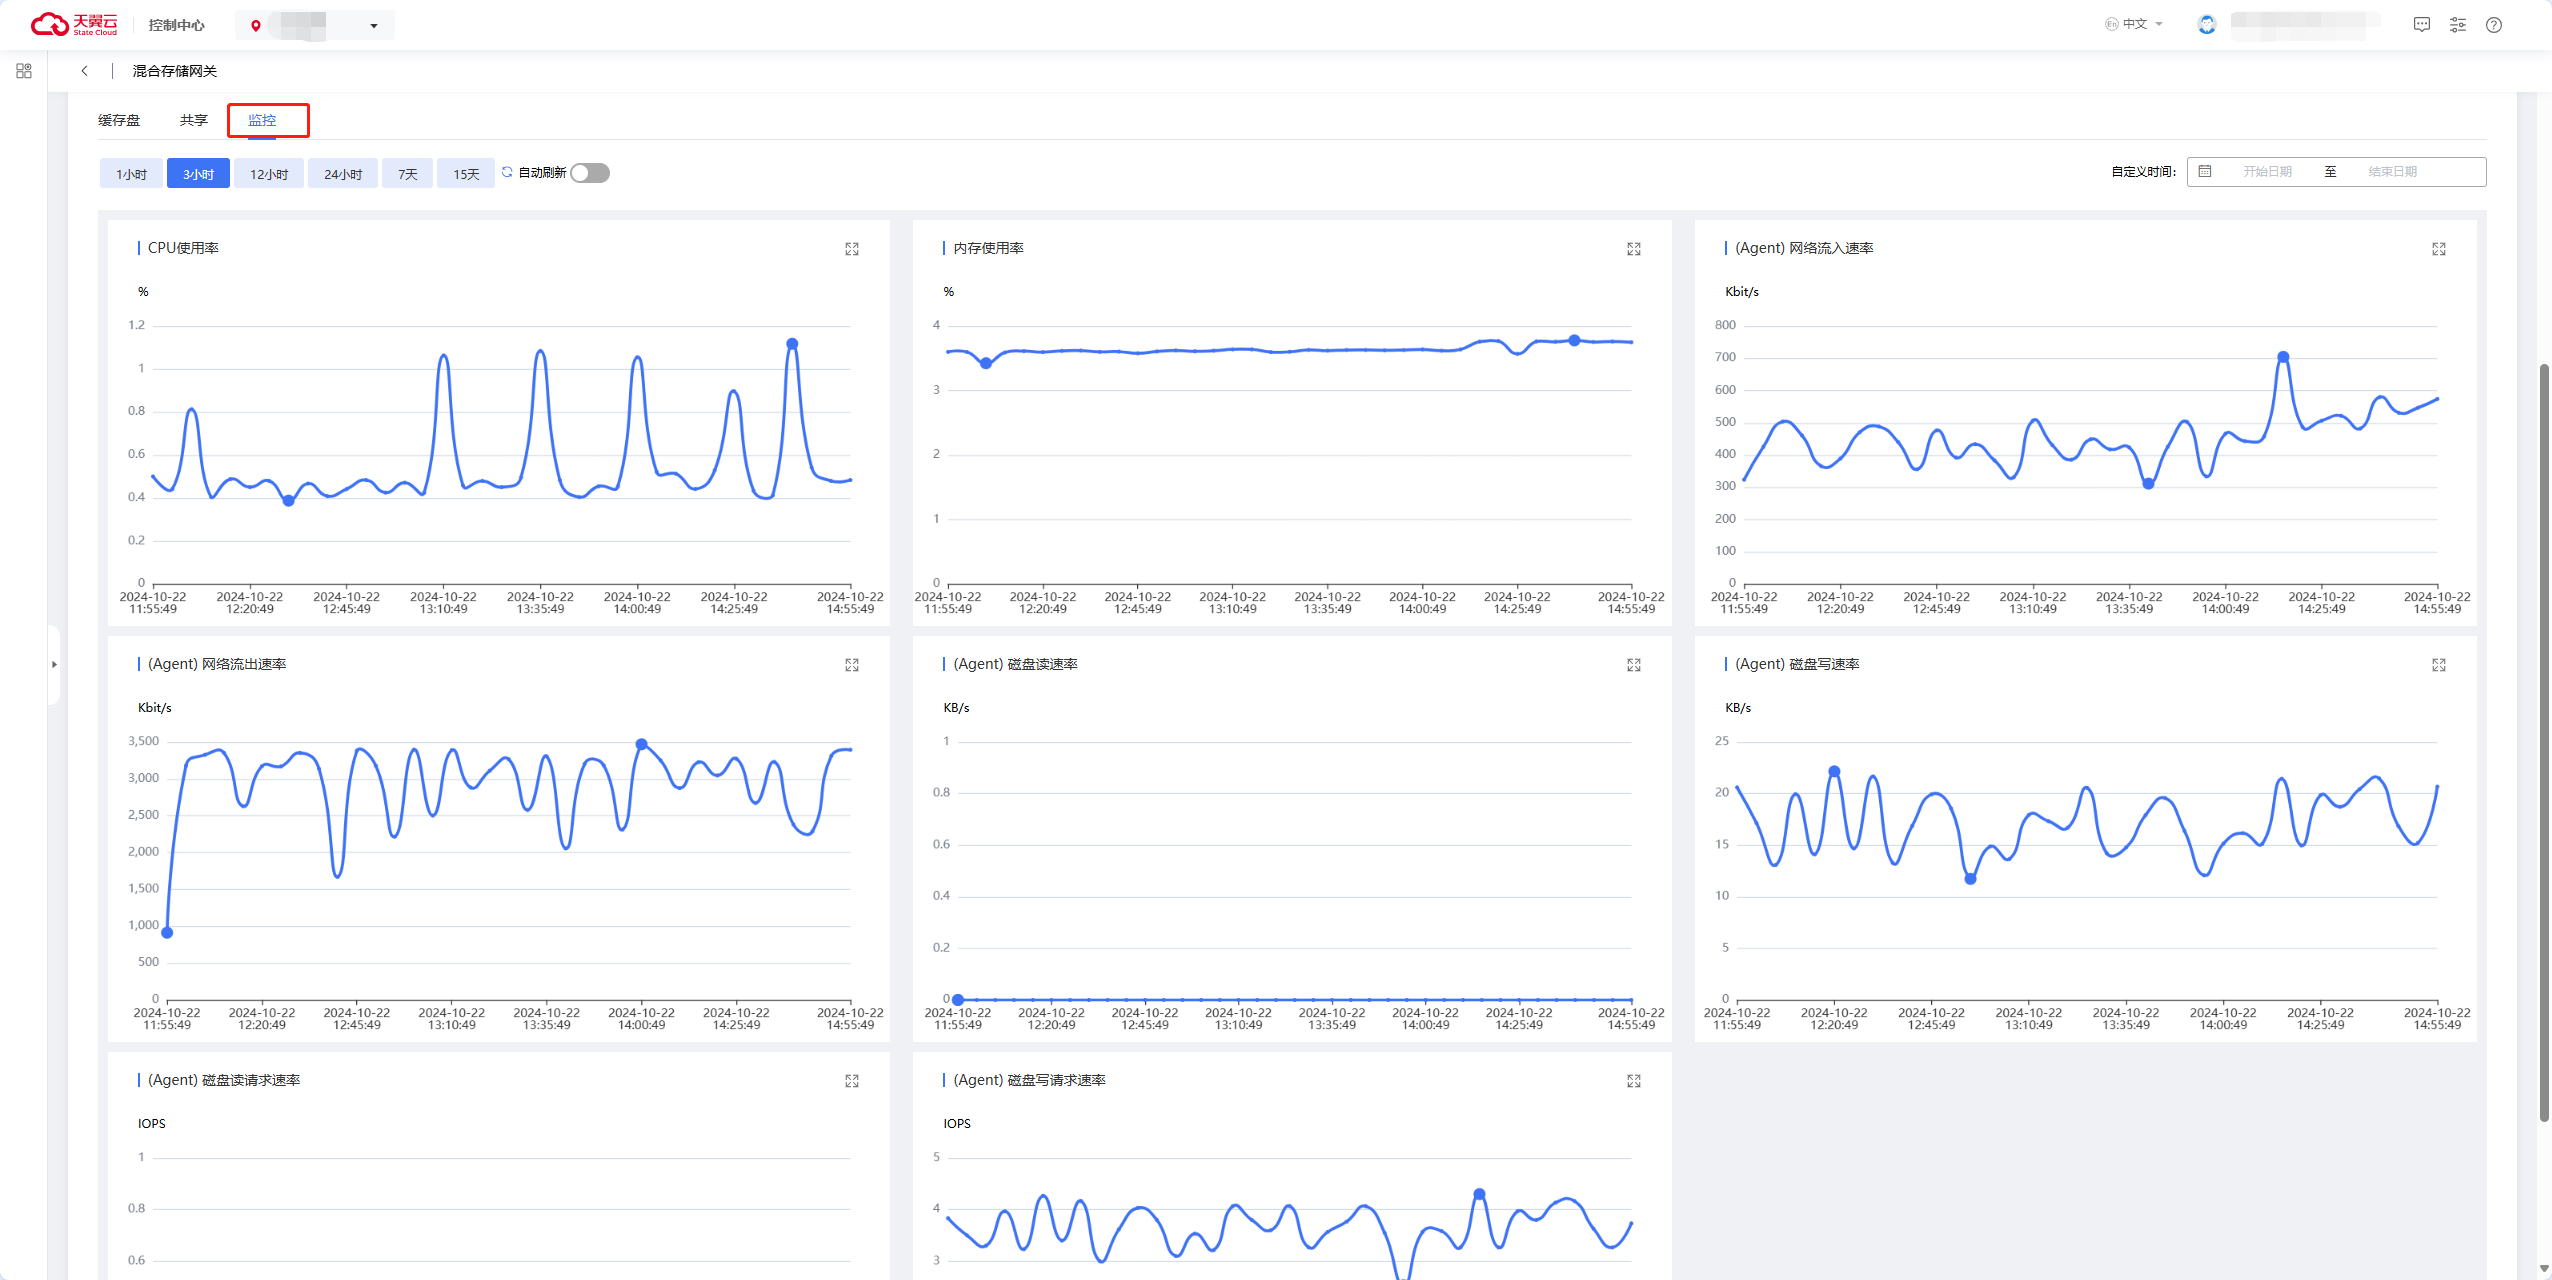2552x1280 pixels.
Task: Open the settings sliders icon in header
Action: tap(2457, 25)
